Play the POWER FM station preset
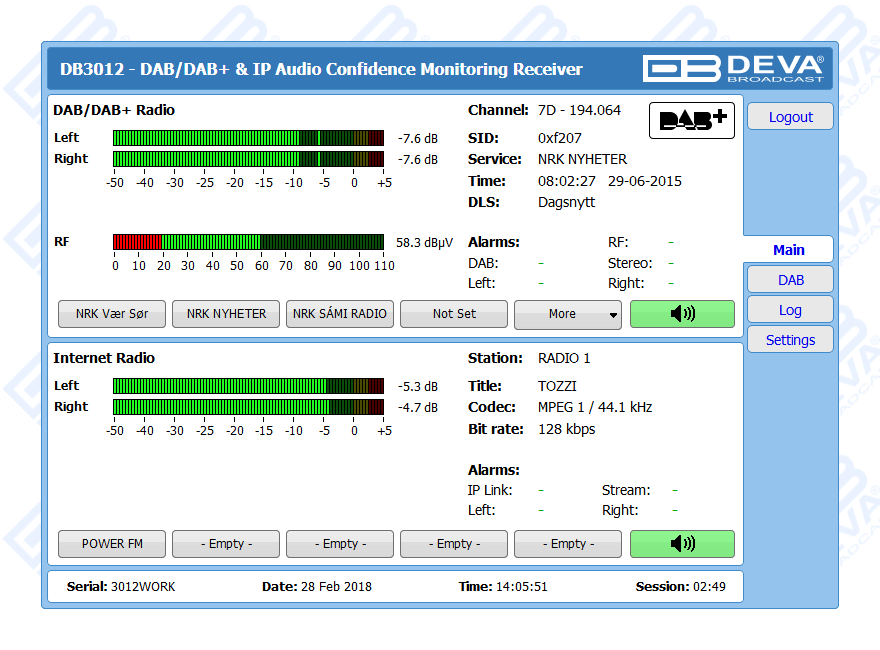Viewport: 880px width, 650px height. 112,544
